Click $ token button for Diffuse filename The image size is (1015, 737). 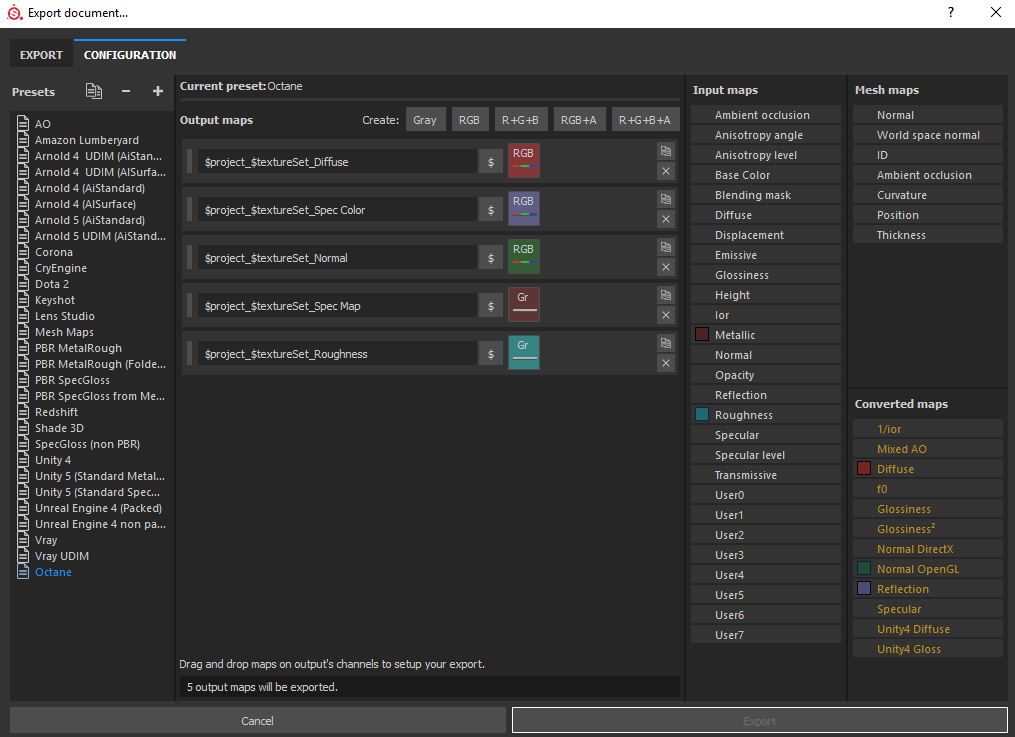click(491, 162)
